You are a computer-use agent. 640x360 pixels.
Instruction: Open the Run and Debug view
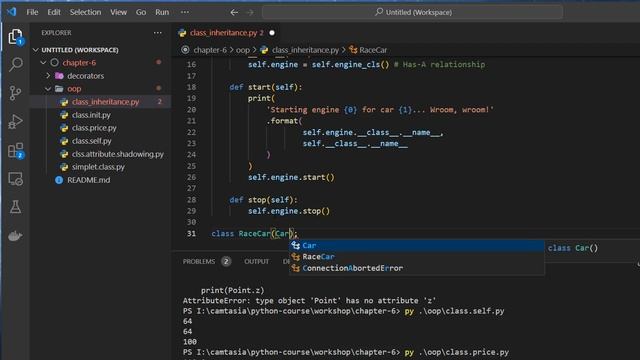click(15, 122)
